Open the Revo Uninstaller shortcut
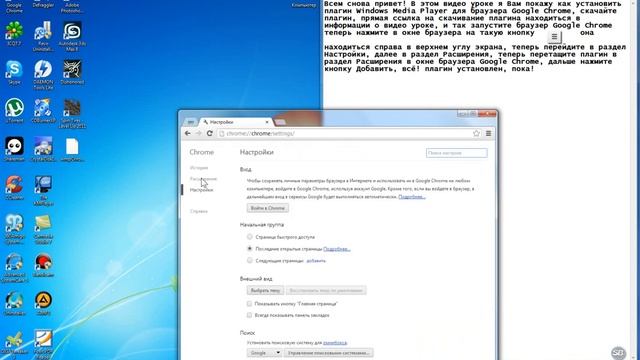Screen dimensions: 640x360 click(43, 36)
